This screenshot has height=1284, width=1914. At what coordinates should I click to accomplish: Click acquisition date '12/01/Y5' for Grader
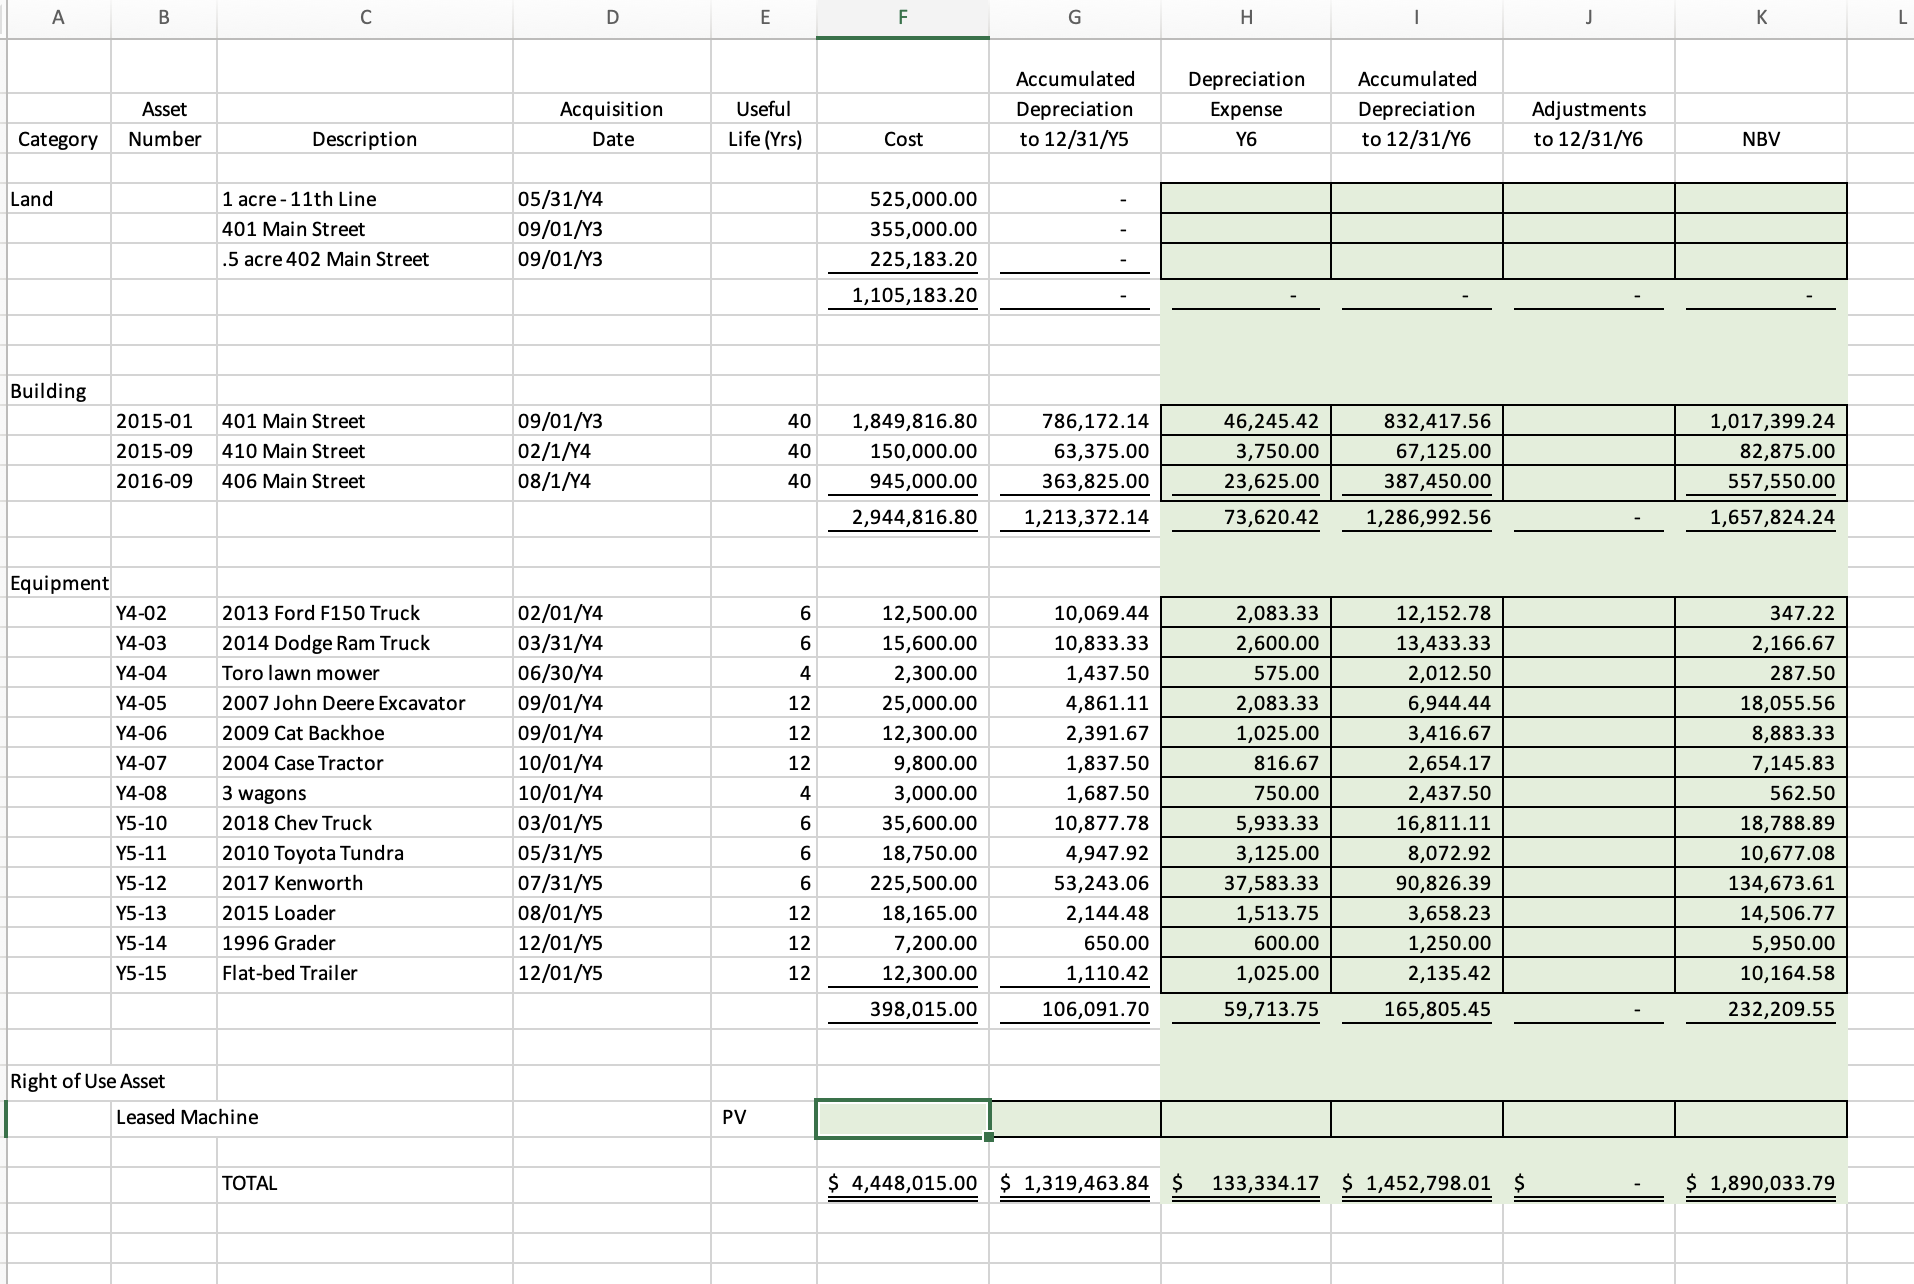pos(612,943)
